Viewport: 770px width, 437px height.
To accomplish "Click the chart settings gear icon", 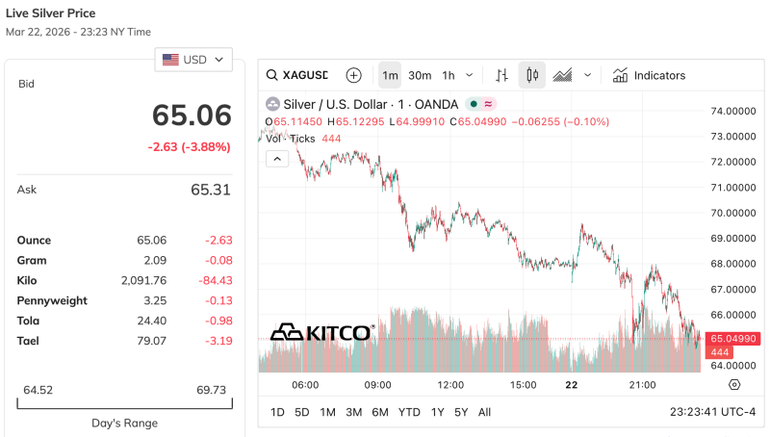I will point(734,384).
